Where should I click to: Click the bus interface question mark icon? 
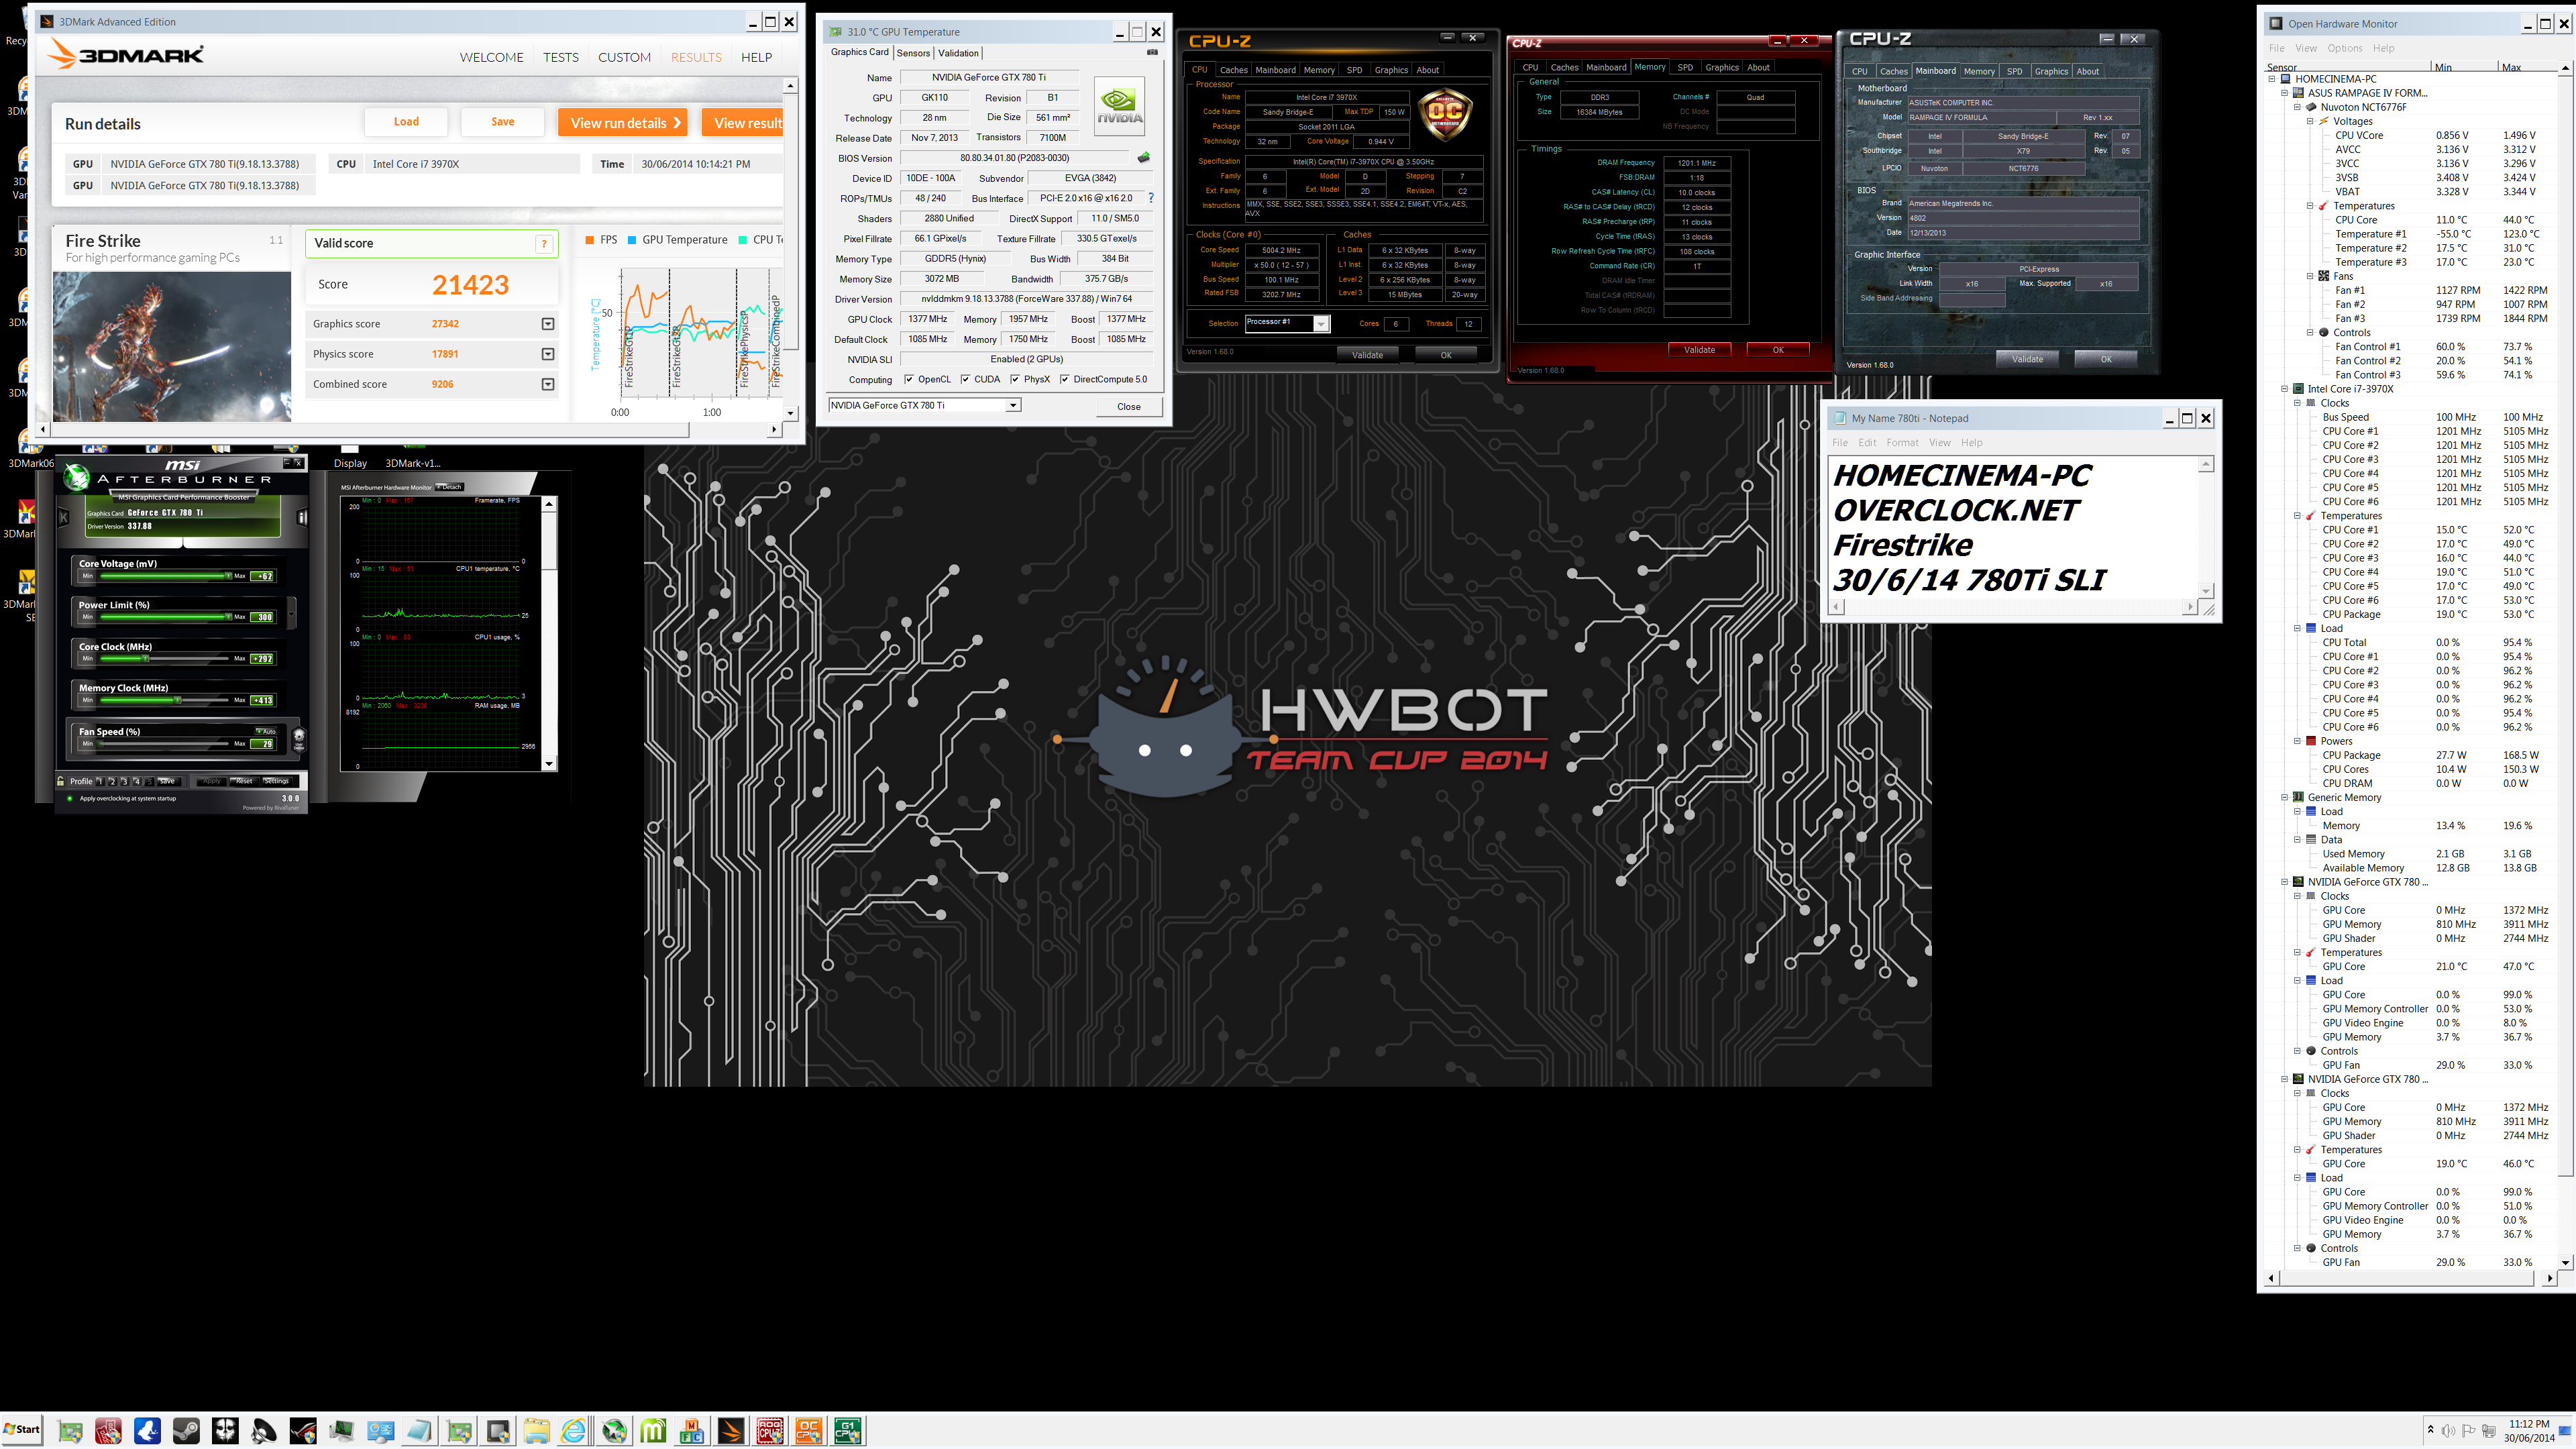1150,198
